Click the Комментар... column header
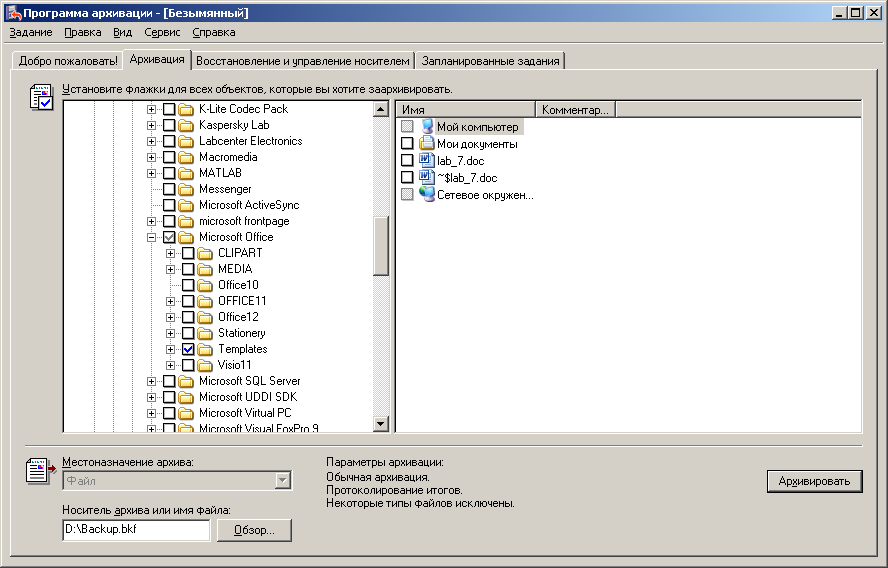This screenshot has width=888, height=568. 575,109
